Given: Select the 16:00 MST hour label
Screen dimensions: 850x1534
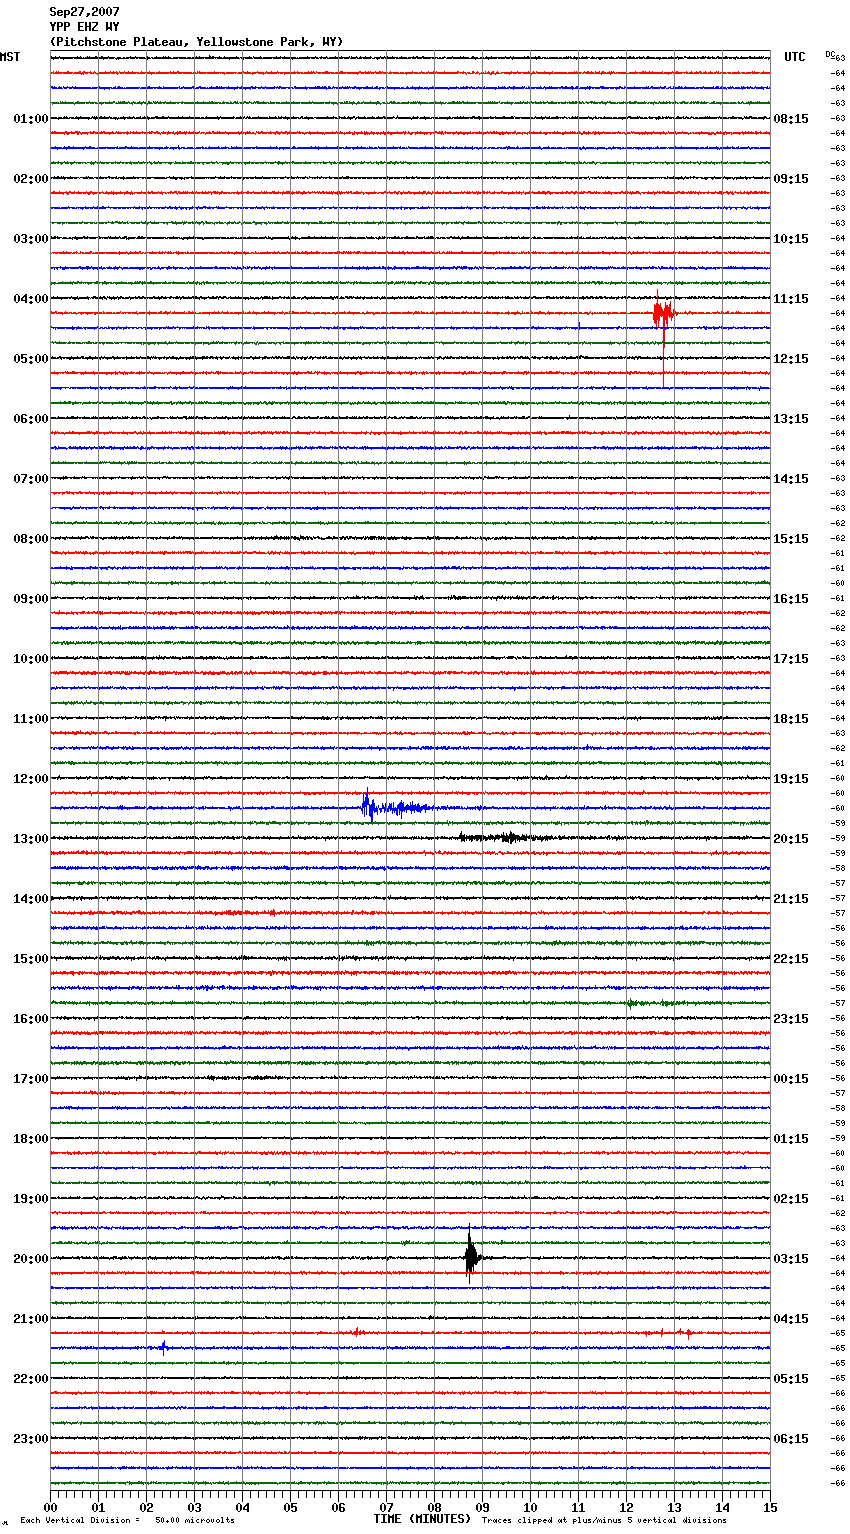Looking at the screenshot, I should pyautogui.click(x=30, y=1019).
